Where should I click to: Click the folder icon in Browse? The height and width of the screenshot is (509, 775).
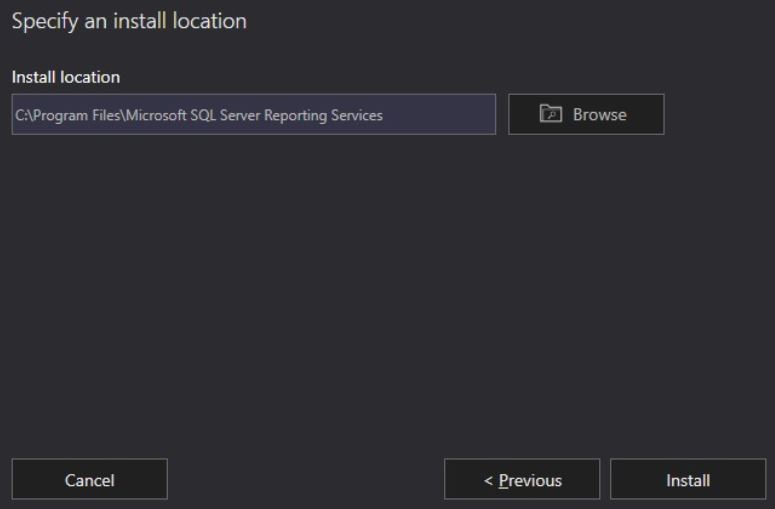coord(551,114)
